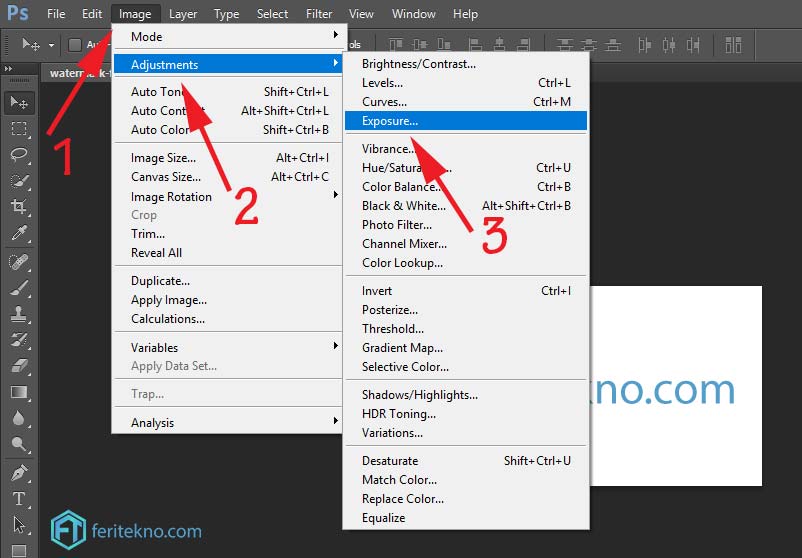Choose Levels... adjustment

click(x=466, y=82)
